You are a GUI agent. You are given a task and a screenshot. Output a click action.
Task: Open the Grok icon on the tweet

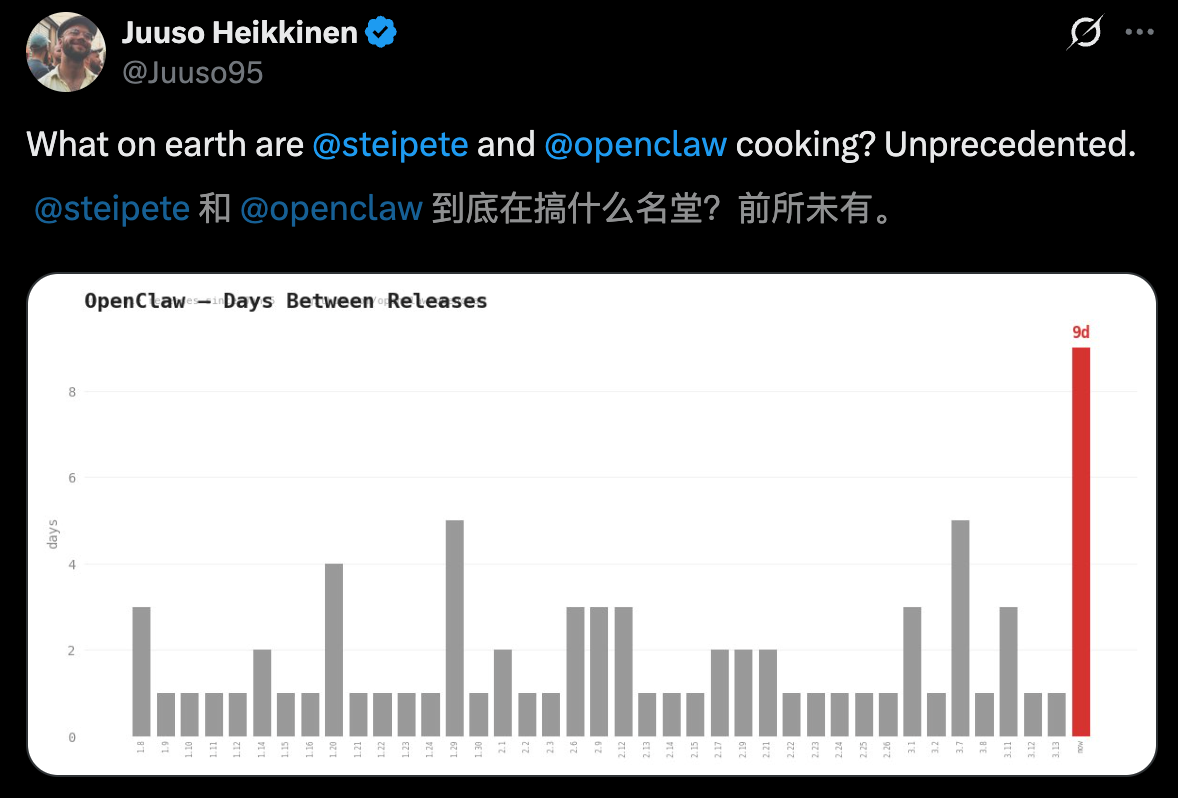[x=1085, y=35]
